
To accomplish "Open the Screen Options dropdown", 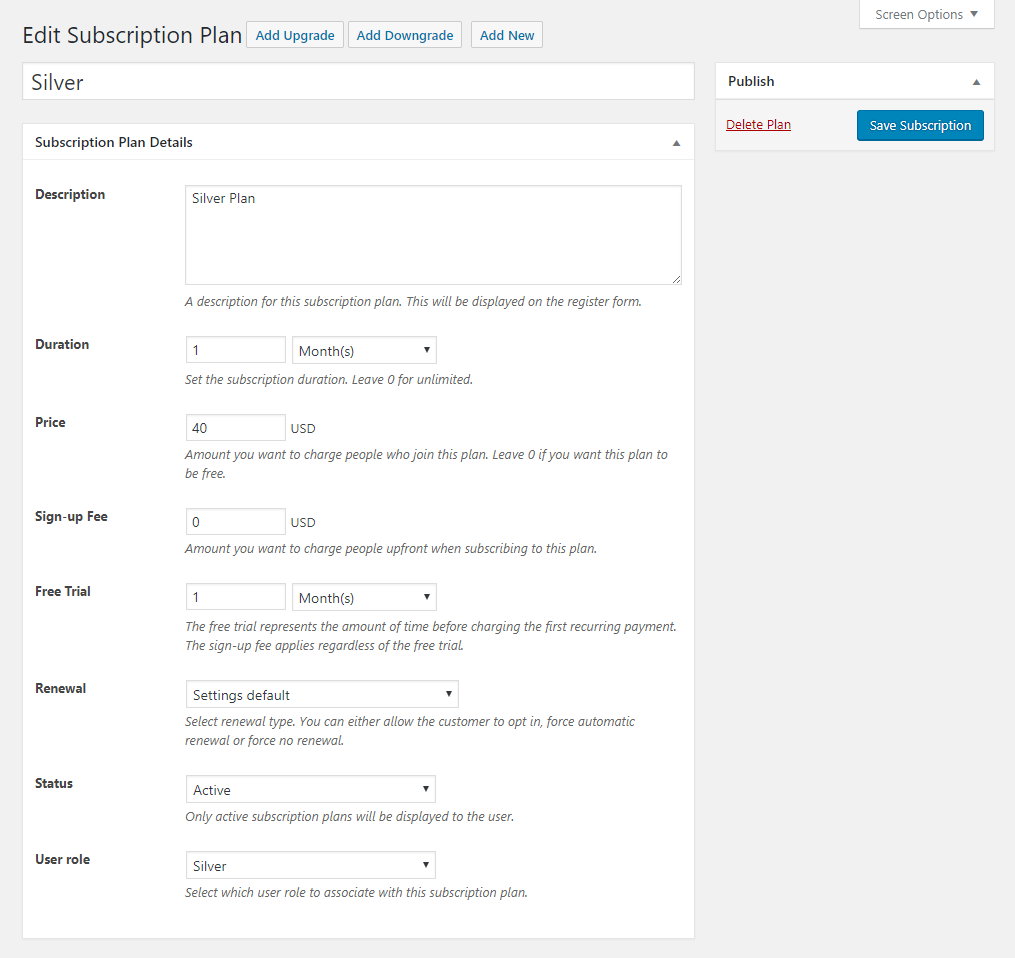I will (x=926, y=14).
